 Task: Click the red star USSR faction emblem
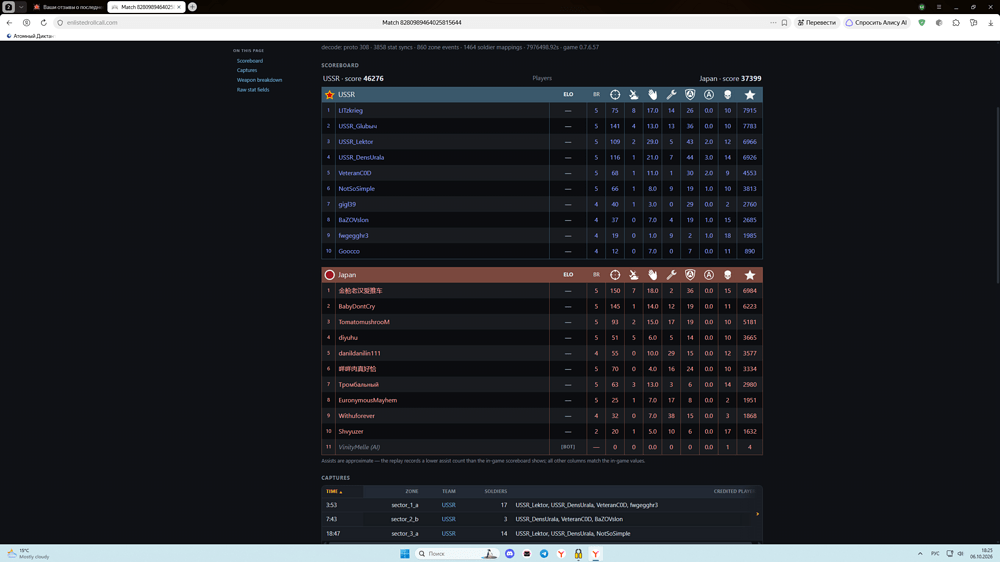[x=330, y=94]
